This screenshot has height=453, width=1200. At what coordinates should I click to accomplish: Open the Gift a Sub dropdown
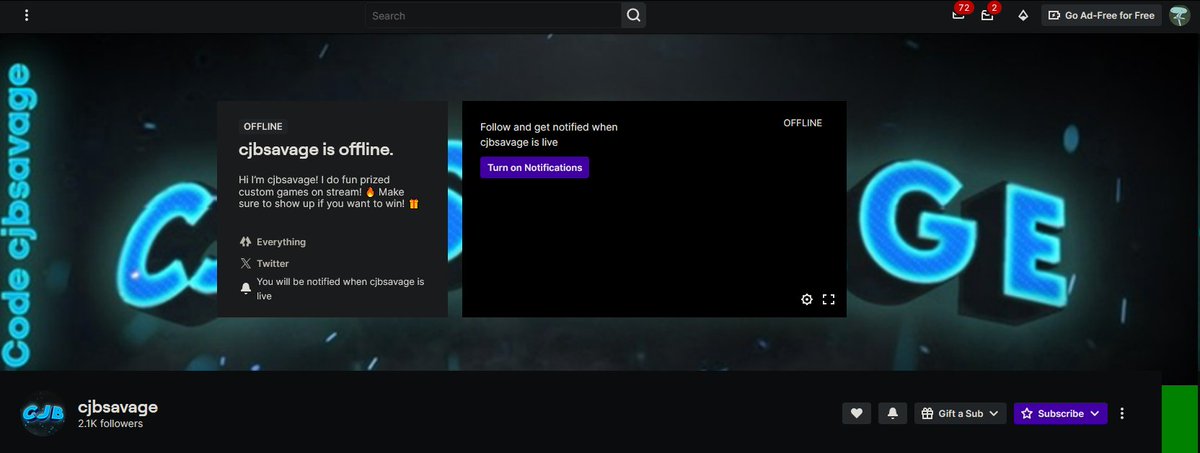[960, 413]
